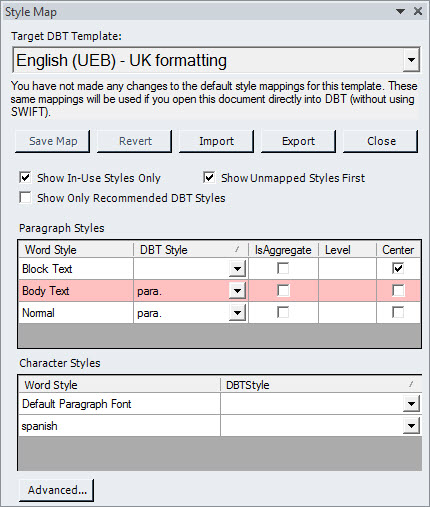This screenshot has height=507, width=430.
Task: Check IsAggregate for Body Text row
Action: pyautogui.click(x=283, y=290)
